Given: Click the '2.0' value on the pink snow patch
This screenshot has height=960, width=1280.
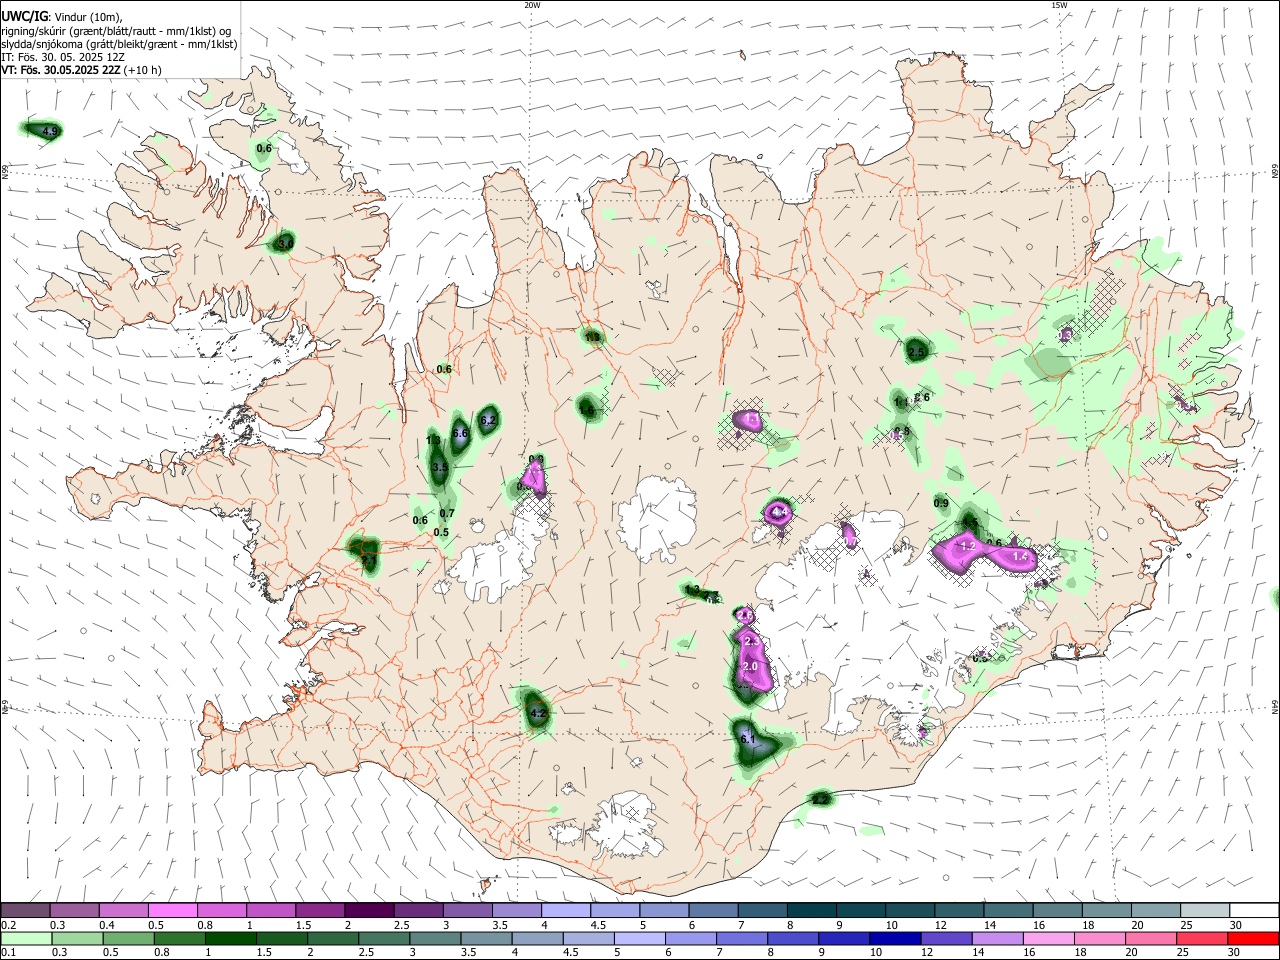Looking at the screenshot, I should tap(752, 666).
